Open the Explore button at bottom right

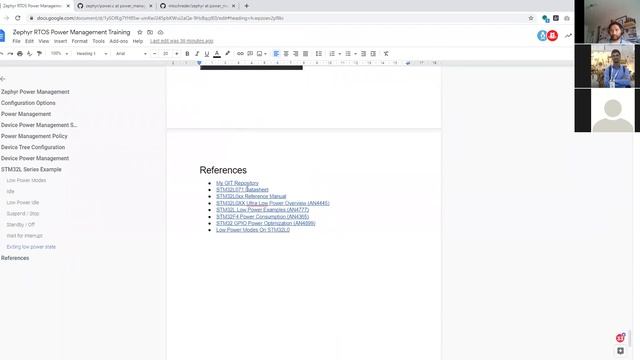(620, 351)
